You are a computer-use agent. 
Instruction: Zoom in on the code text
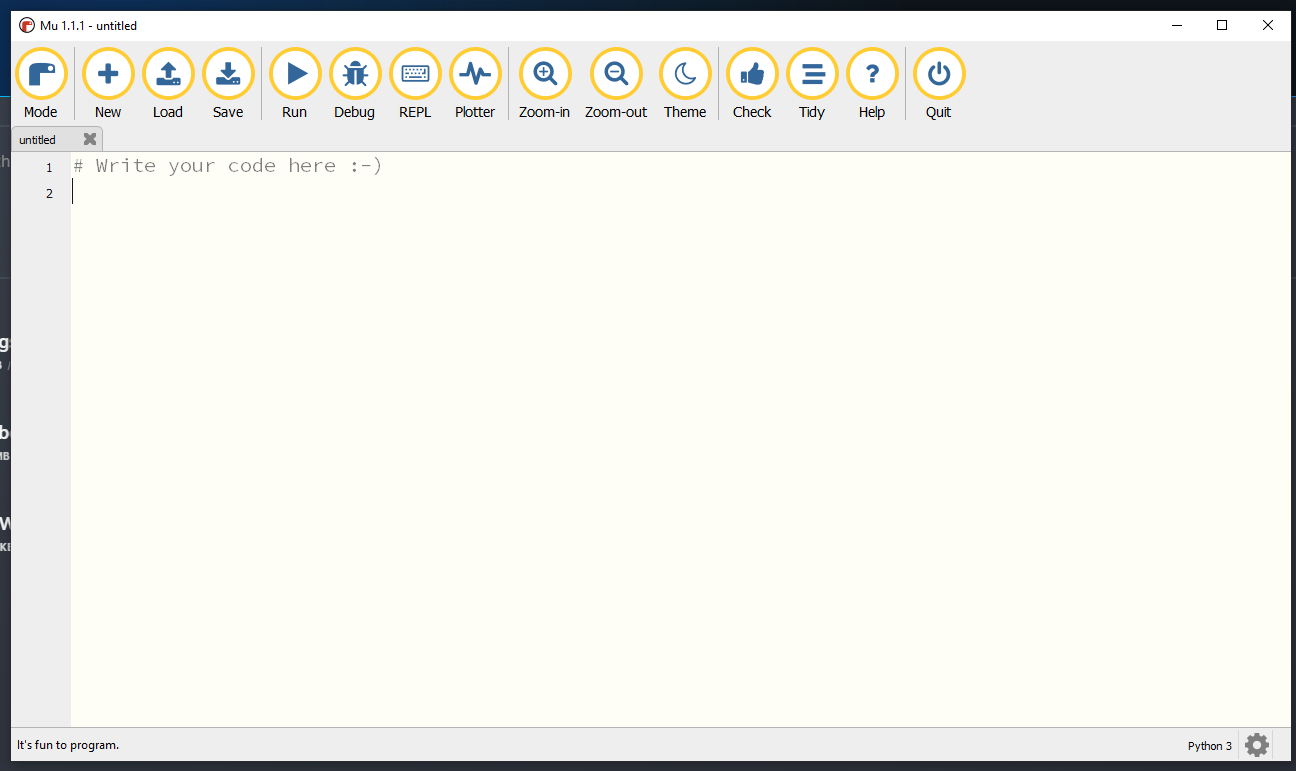(x=544, y=73)
